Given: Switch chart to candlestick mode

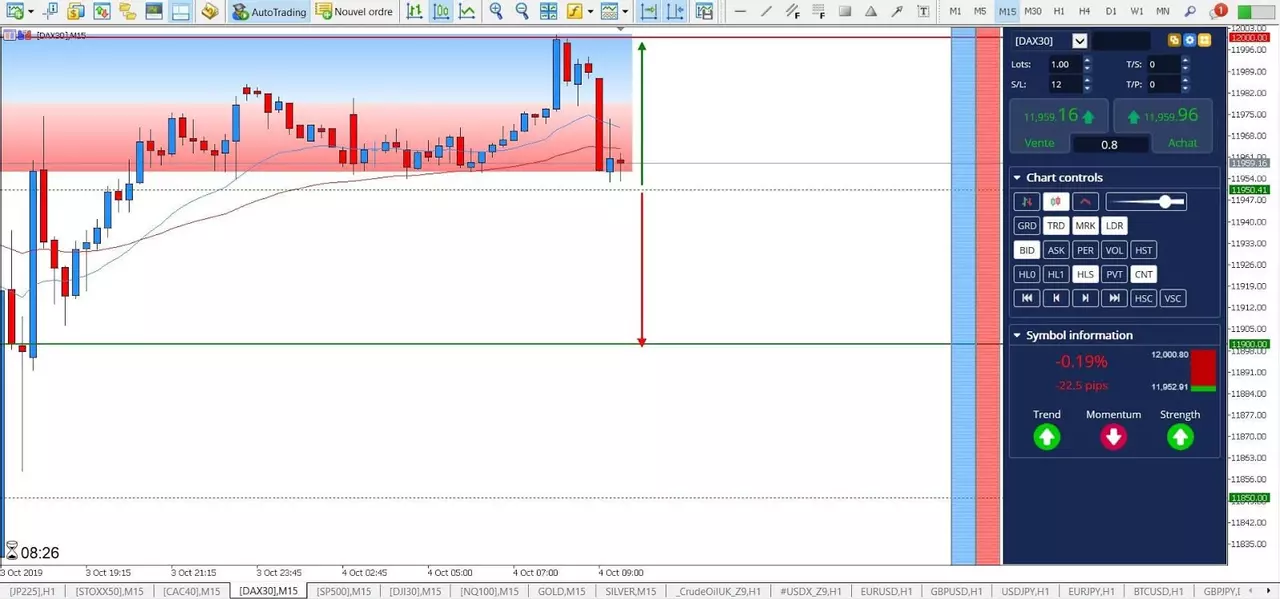Looking at the screenshot, I should point(440,11).
